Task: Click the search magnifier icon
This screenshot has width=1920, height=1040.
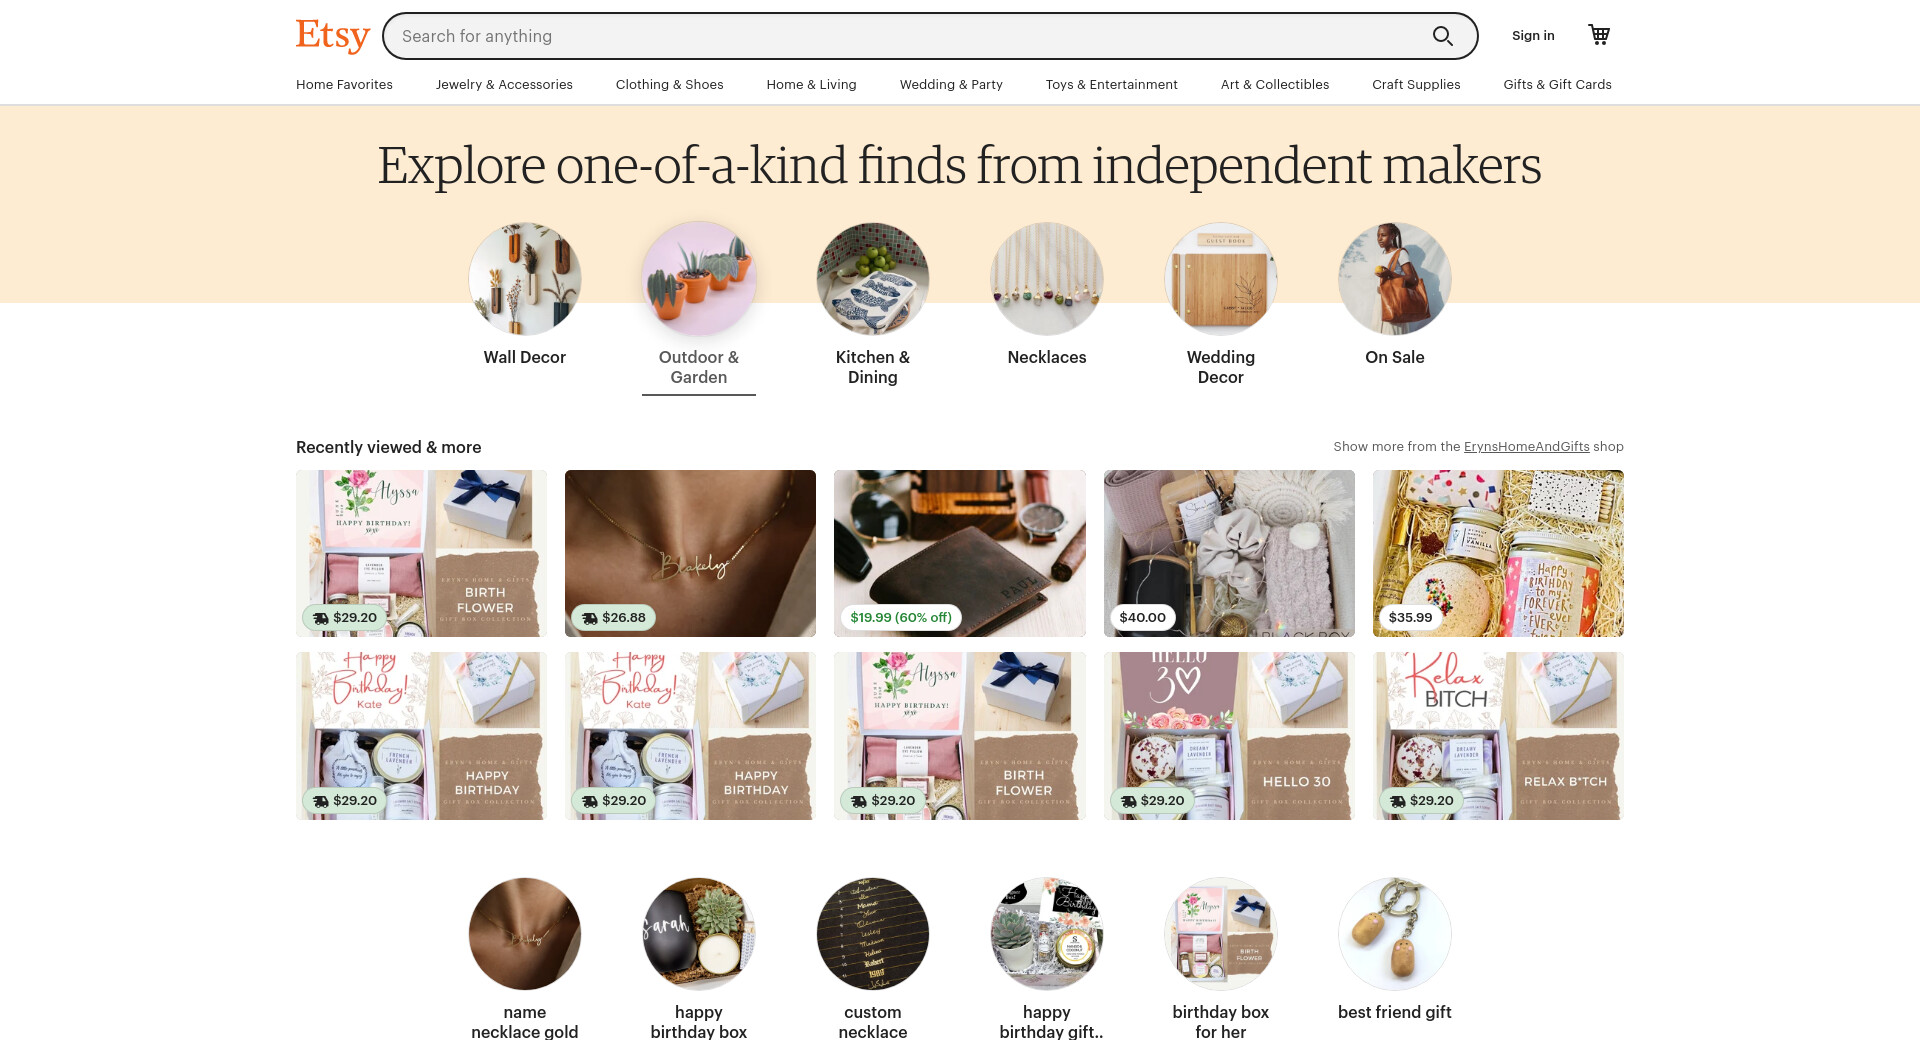Action: (1442, 36)
